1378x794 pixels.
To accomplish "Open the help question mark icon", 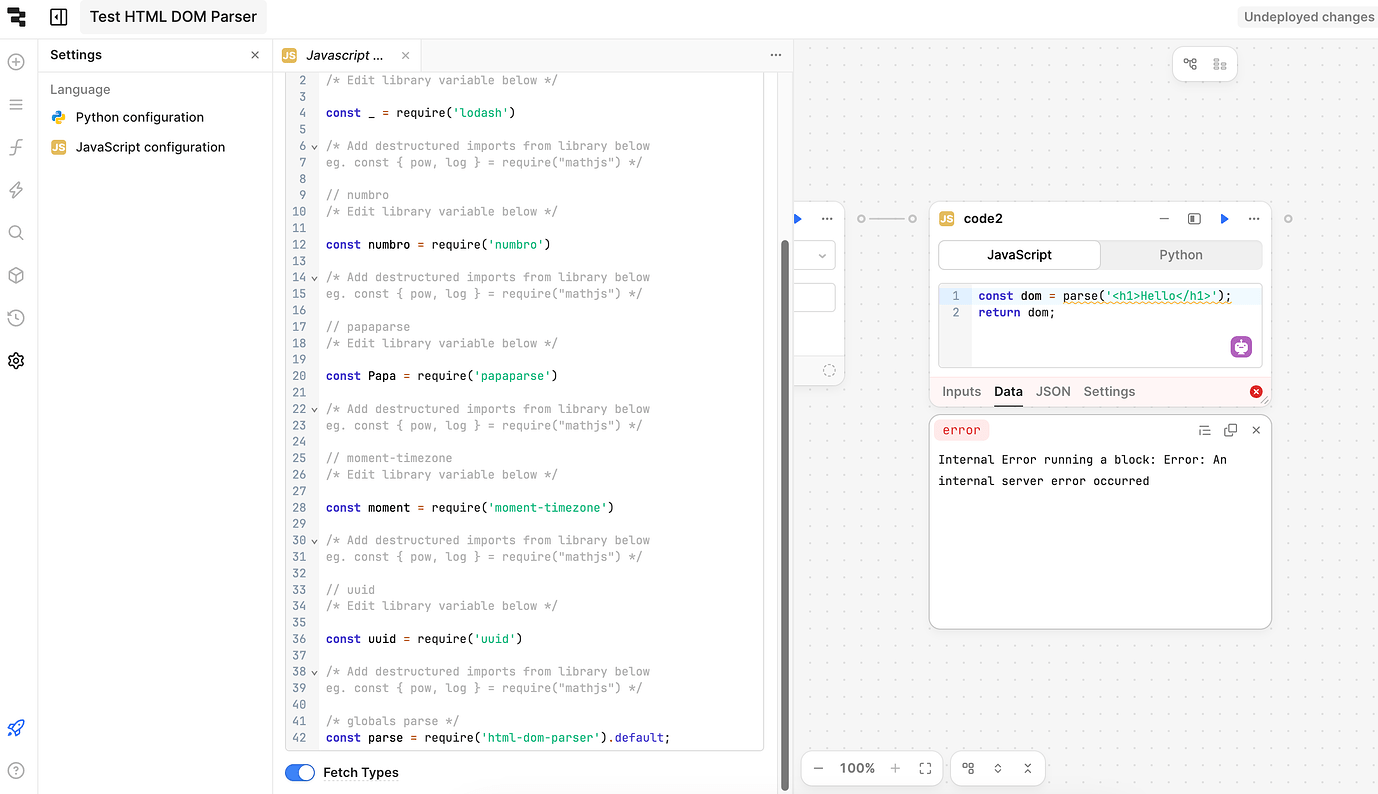I will 16,771.
